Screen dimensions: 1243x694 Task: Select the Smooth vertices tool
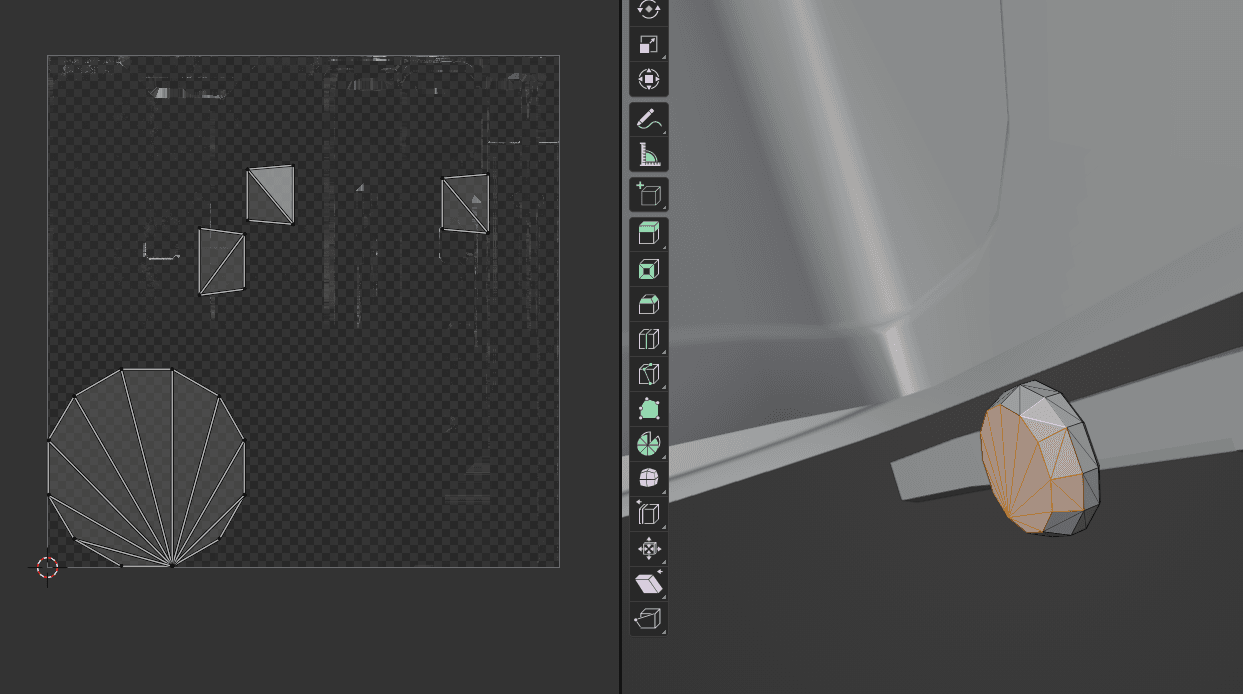pos(649,479)
